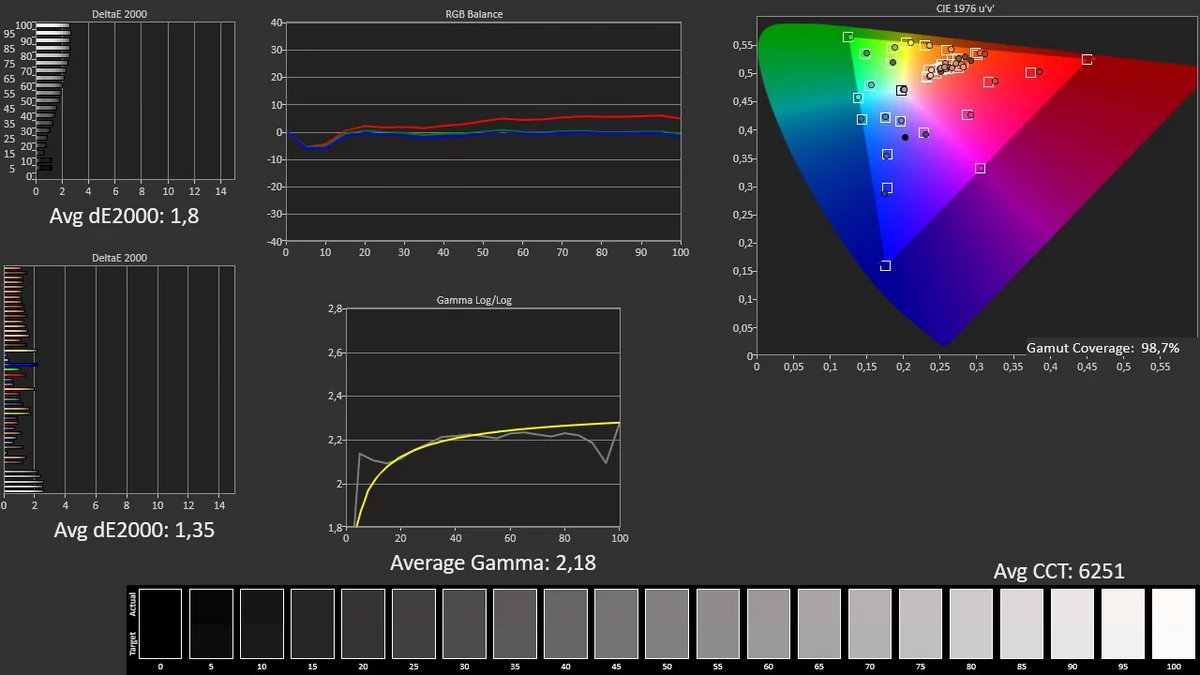Select the 60 grayscale swatch

(x=768, y=623)
